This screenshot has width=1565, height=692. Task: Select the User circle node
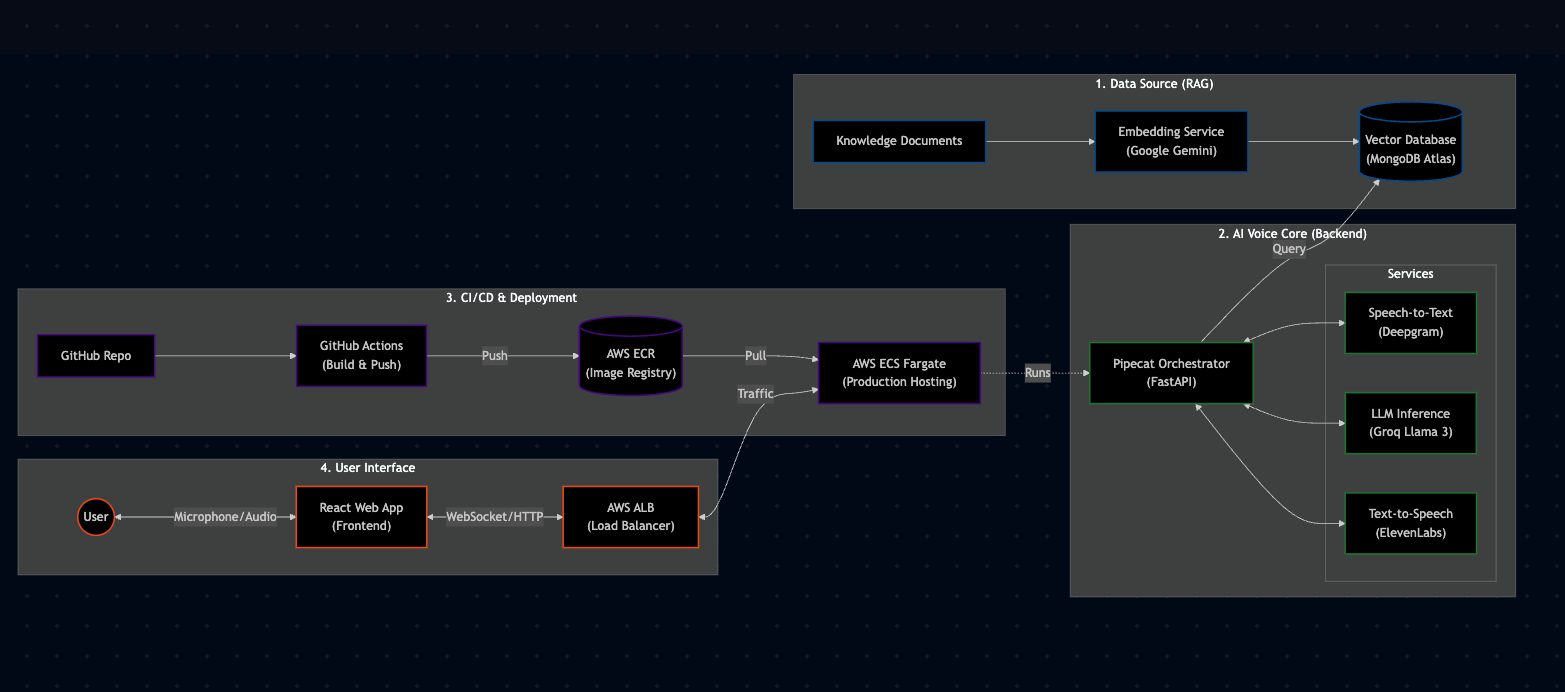coord(96,517)
